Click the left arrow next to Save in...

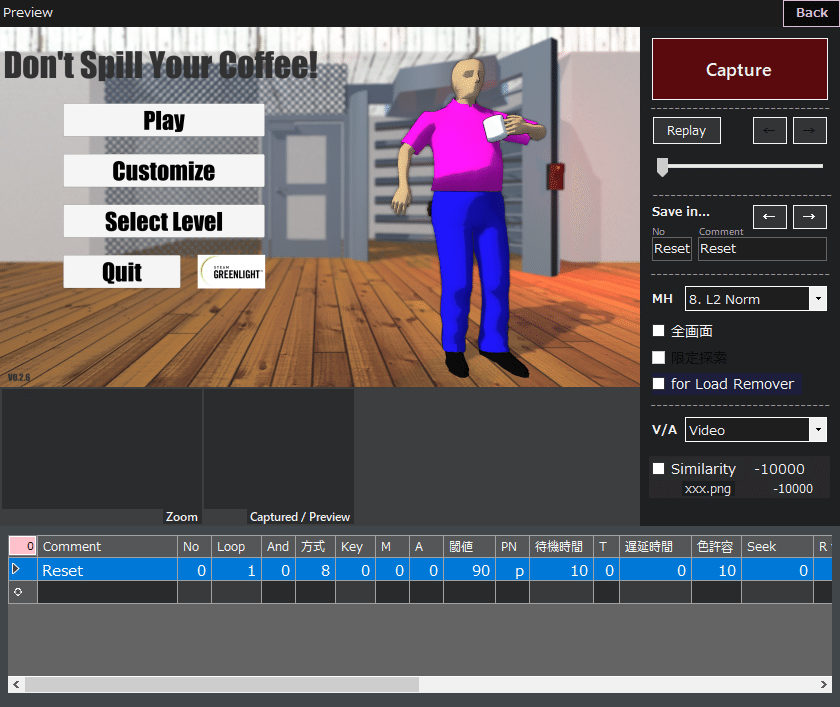point(769,217)
